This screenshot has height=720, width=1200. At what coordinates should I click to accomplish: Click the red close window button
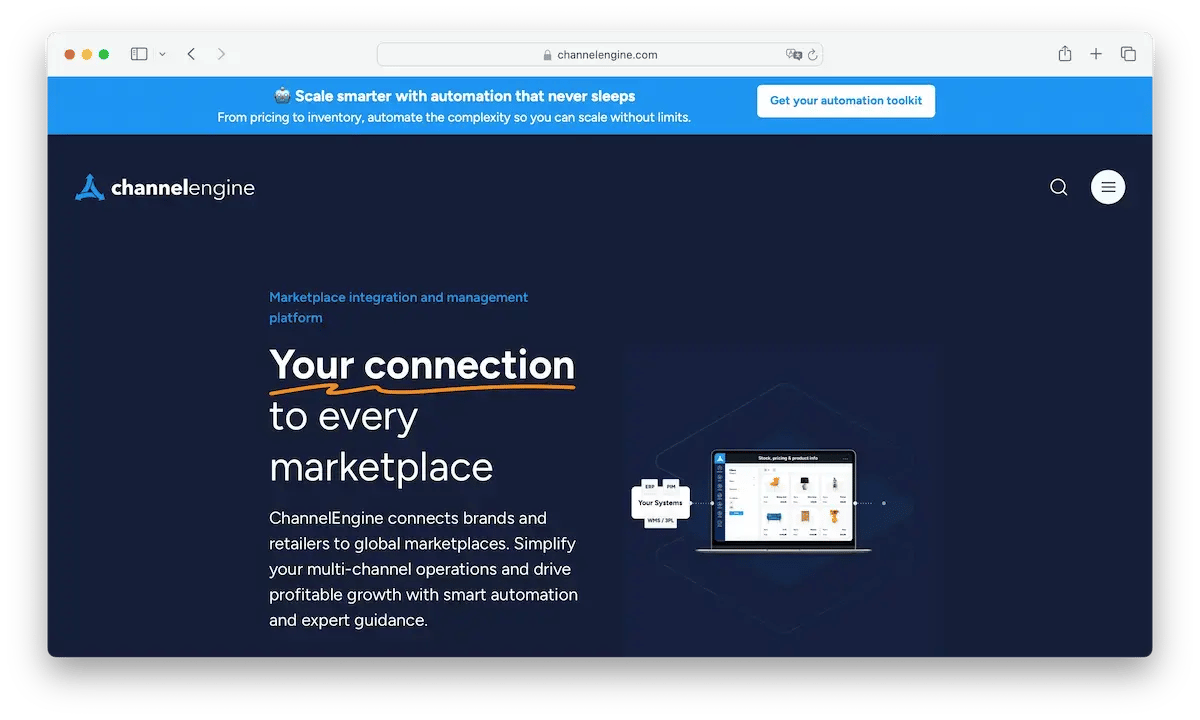click(70, 54)
